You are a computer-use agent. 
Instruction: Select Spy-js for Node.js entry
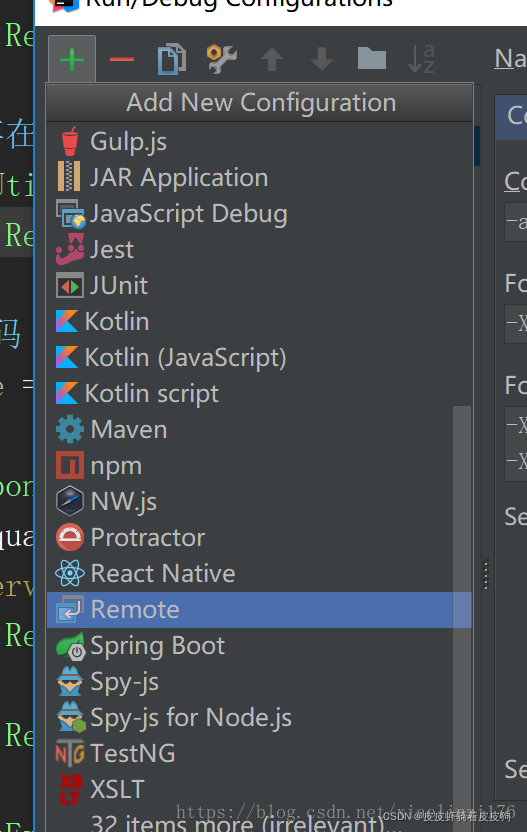[259, 718]
